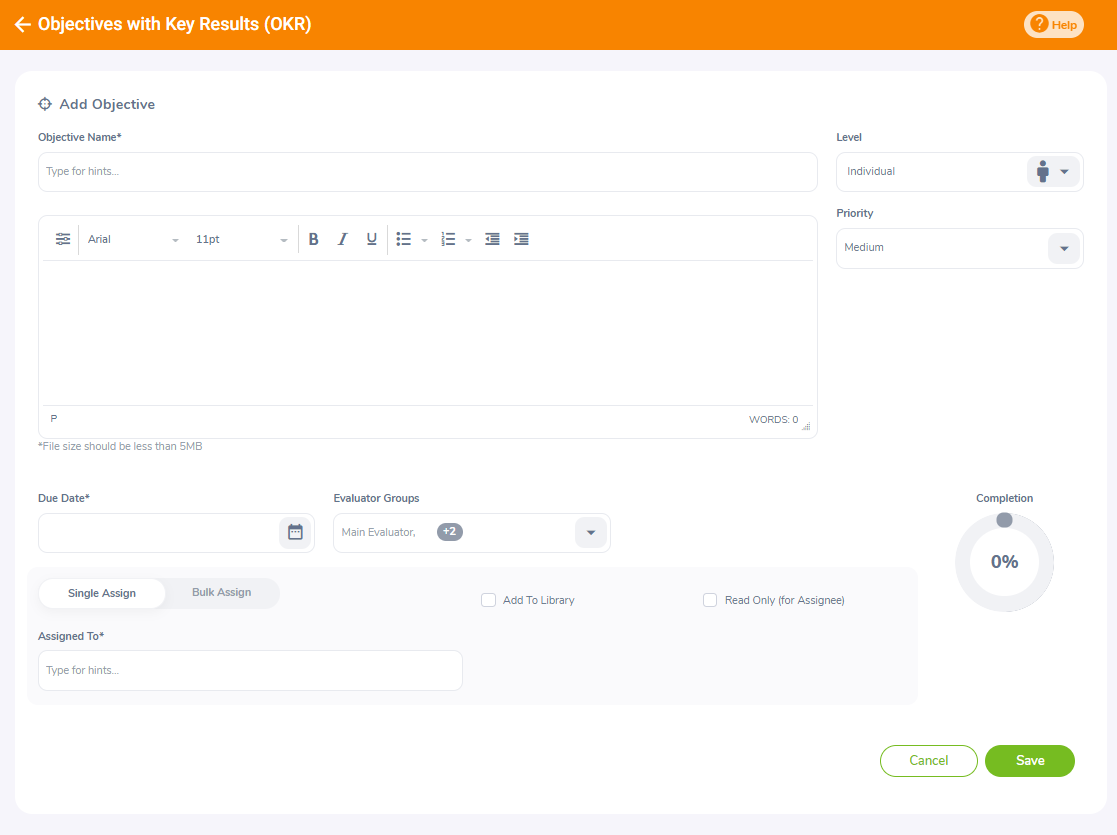Switch to Bulk Assign mode
This screenshot has width=1117, height=835.
tap(220, 591)
